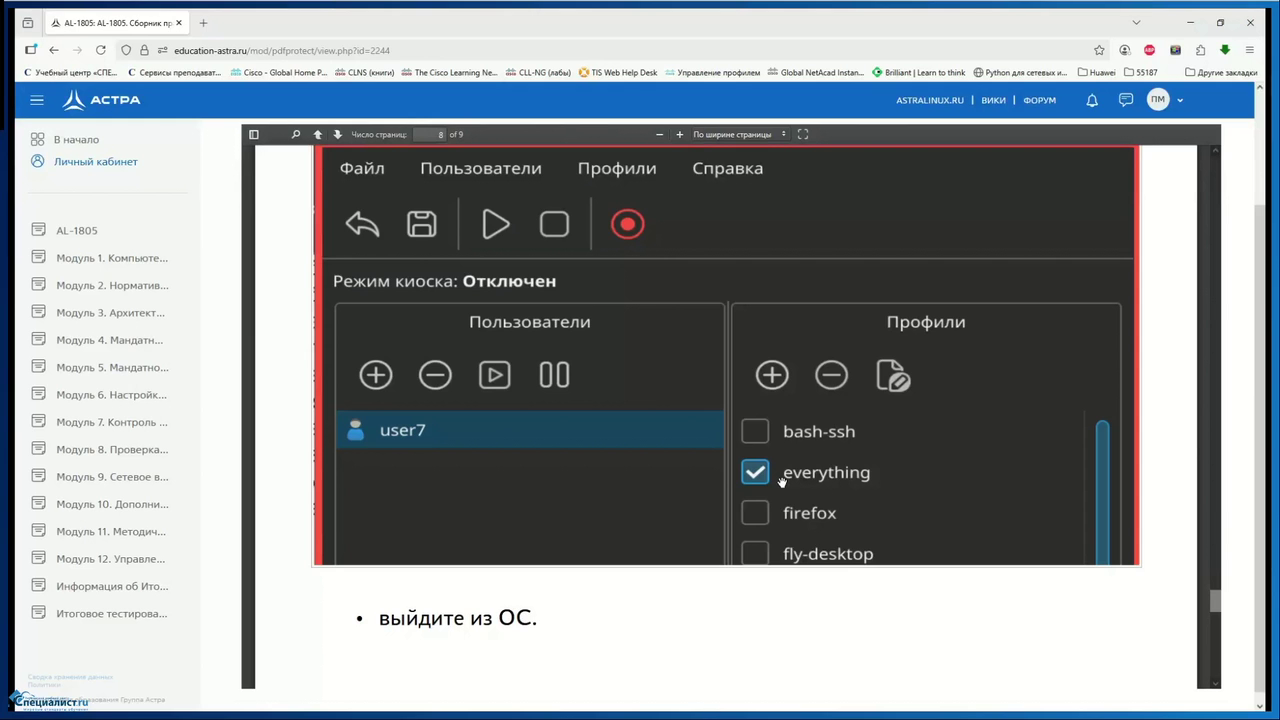The width and height of the screenshot is (1280, 720).
Task: Open the Huawei bookmarks folder
Action: (1097, 72)
